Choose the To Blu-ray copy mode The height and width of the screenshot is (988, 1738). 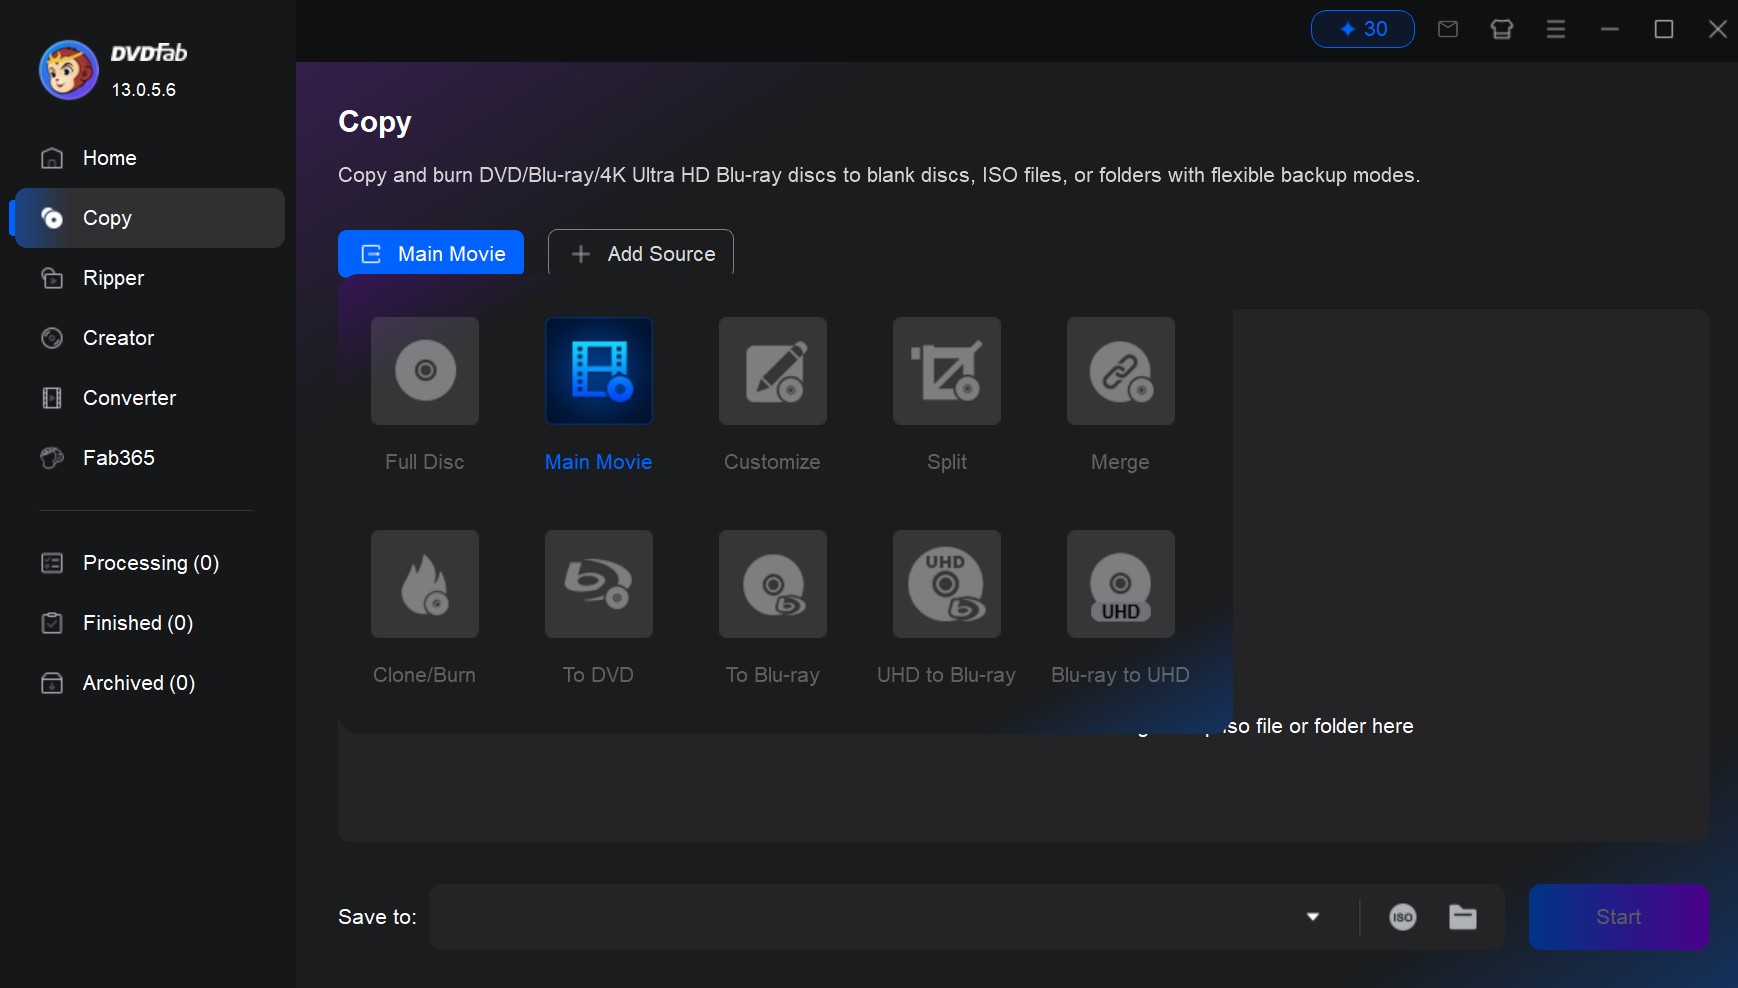coord(772,607)
